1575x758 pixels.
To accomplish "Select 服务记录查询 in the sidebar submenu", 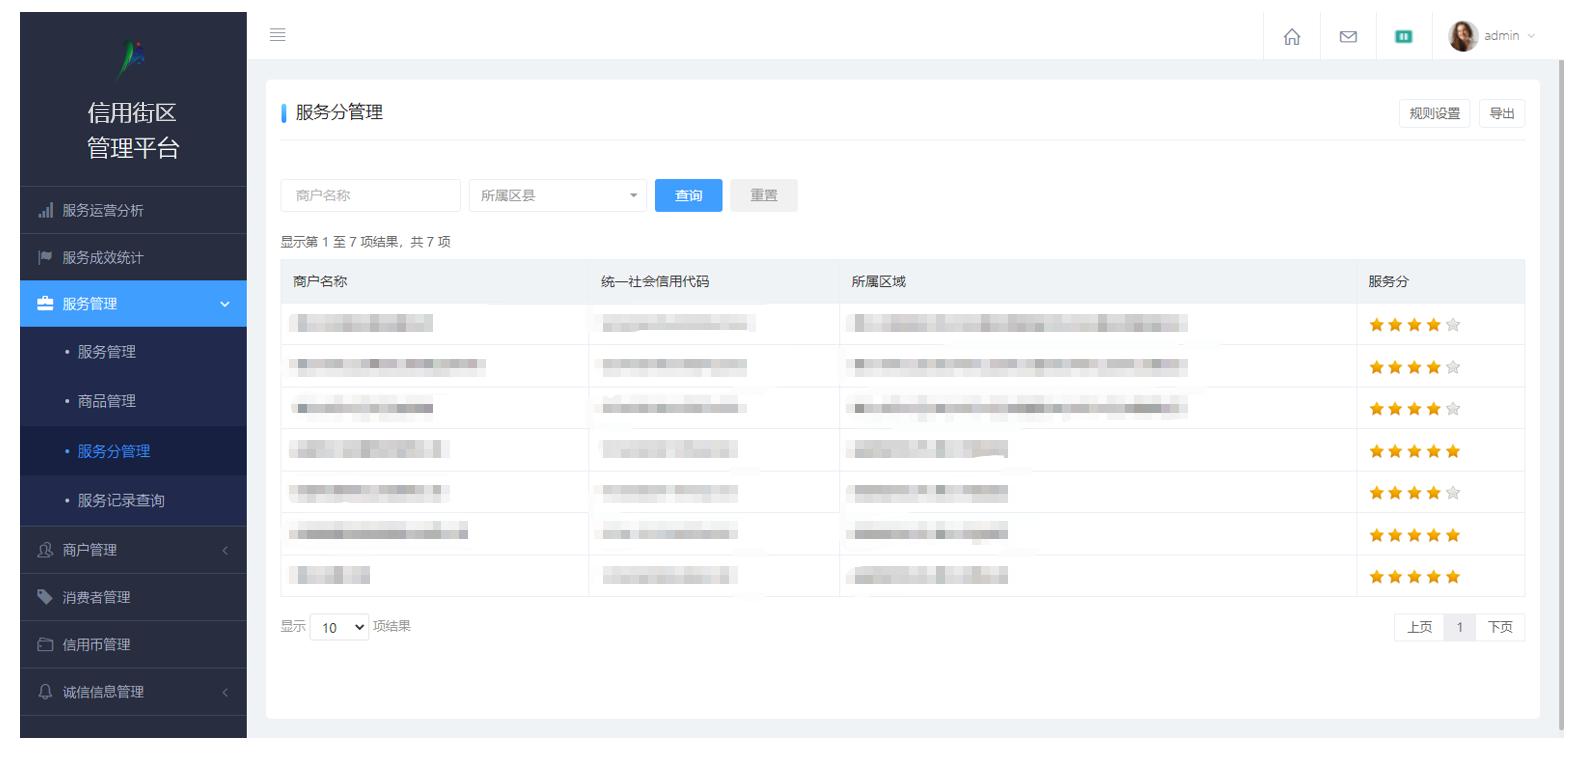I will 121,501.
